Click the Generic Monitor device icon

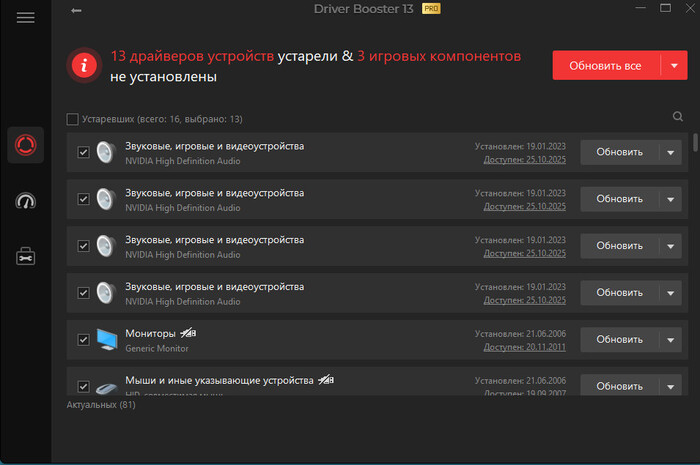coord(107,339)
